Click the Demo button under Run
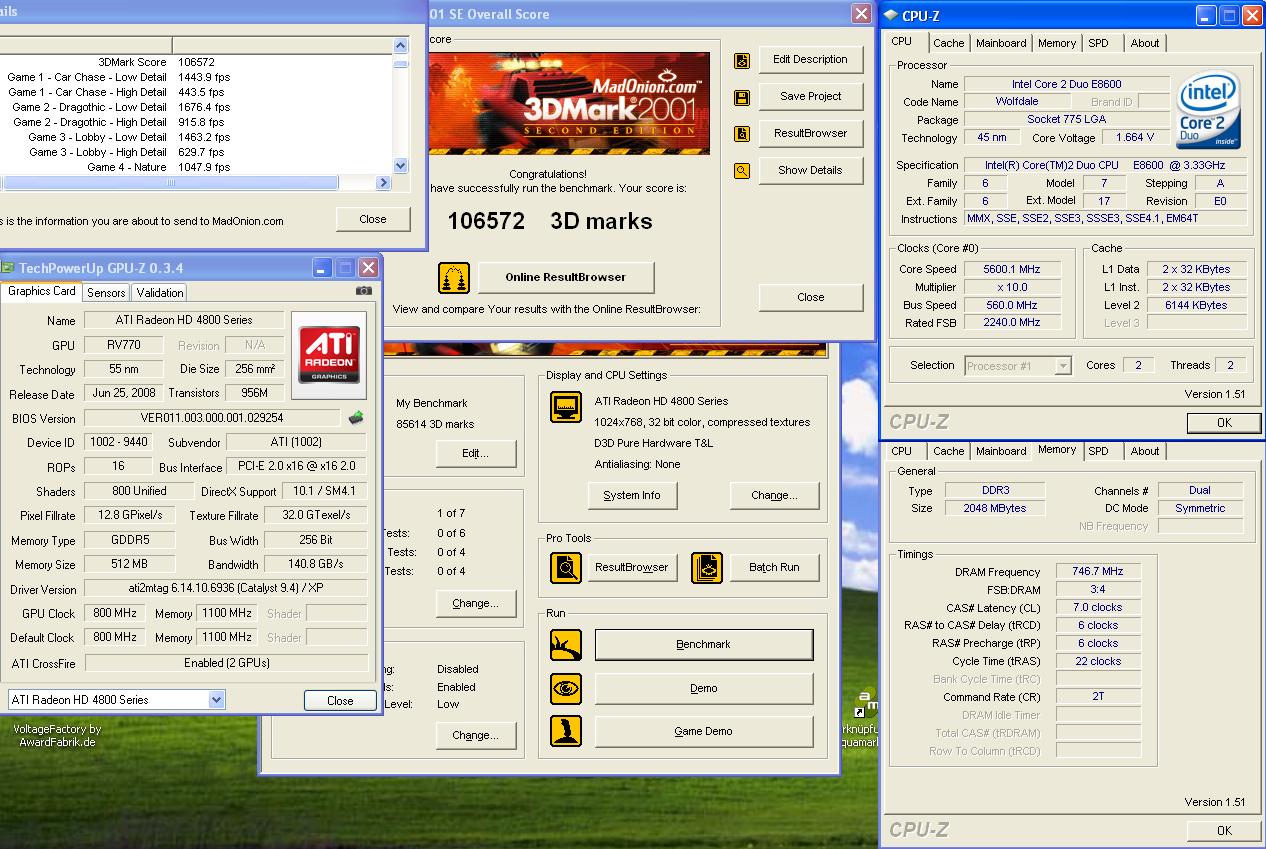Viewport: 1266px width, 849px height. pos(704,688)
